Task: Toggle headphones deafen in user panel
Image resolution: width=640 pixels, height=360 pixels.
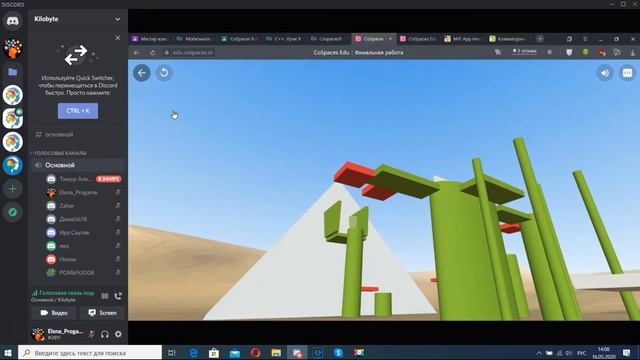Action: pyautogui.click(x=105, y=334)
